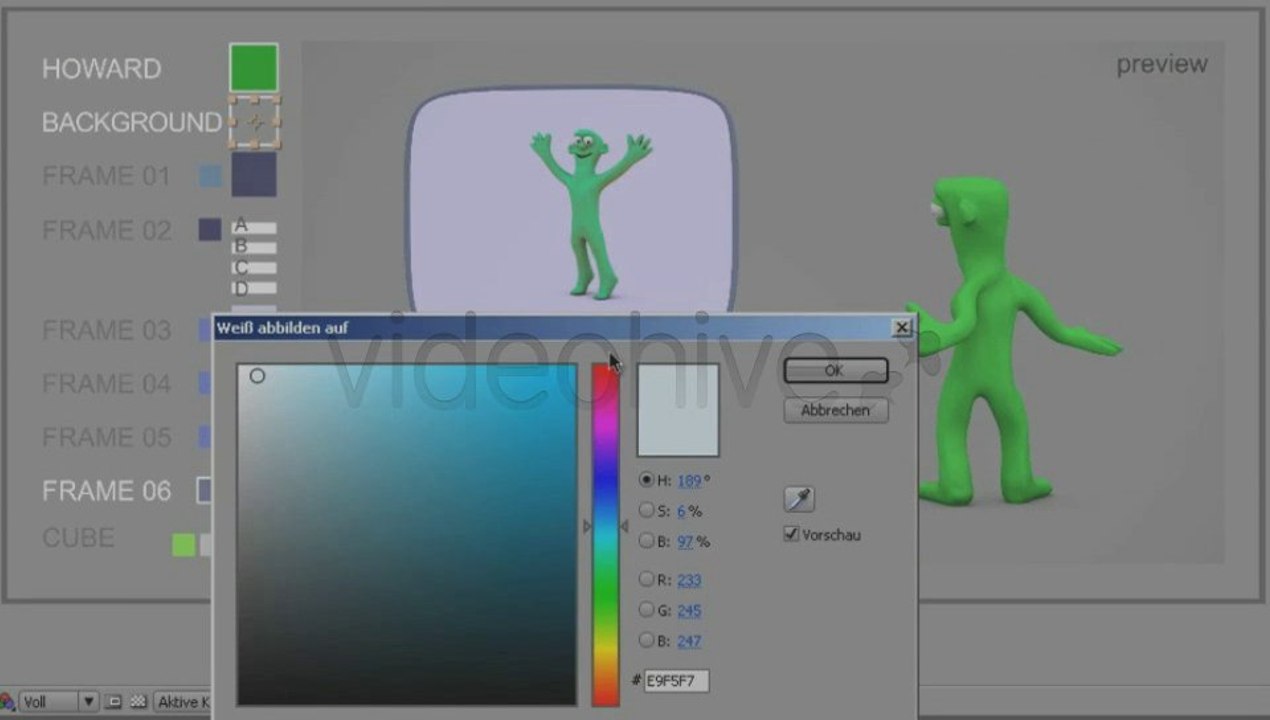Click the green value 245

pyautogui.click(x=689, y=611)
